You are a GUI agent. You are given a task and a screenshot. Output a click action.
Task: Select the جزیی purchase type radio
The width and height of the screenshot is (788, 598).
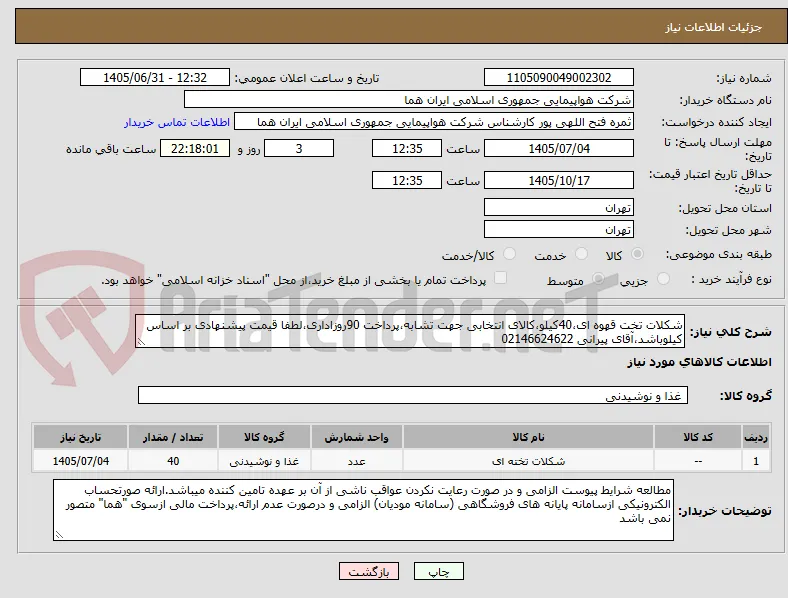click(663, 278)
